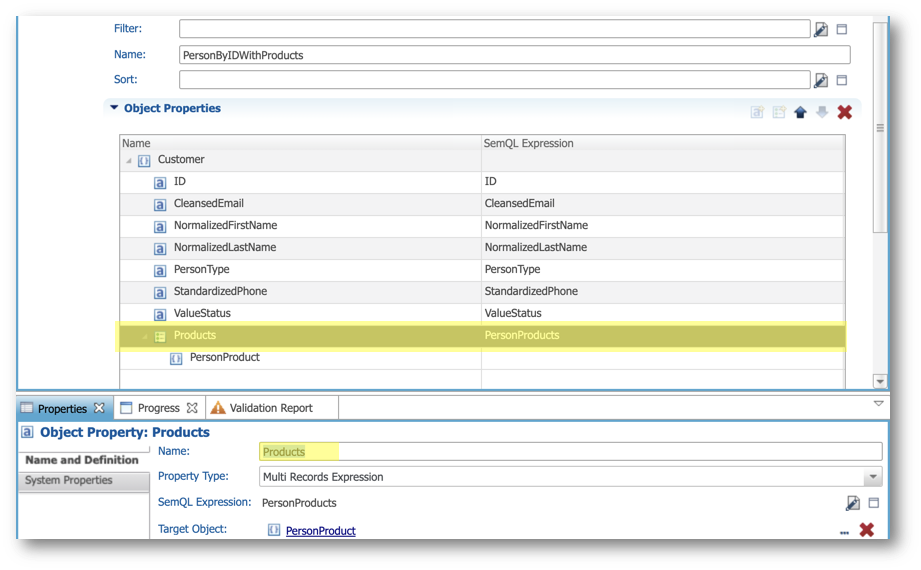Click the add multi-record property icon

779,112
